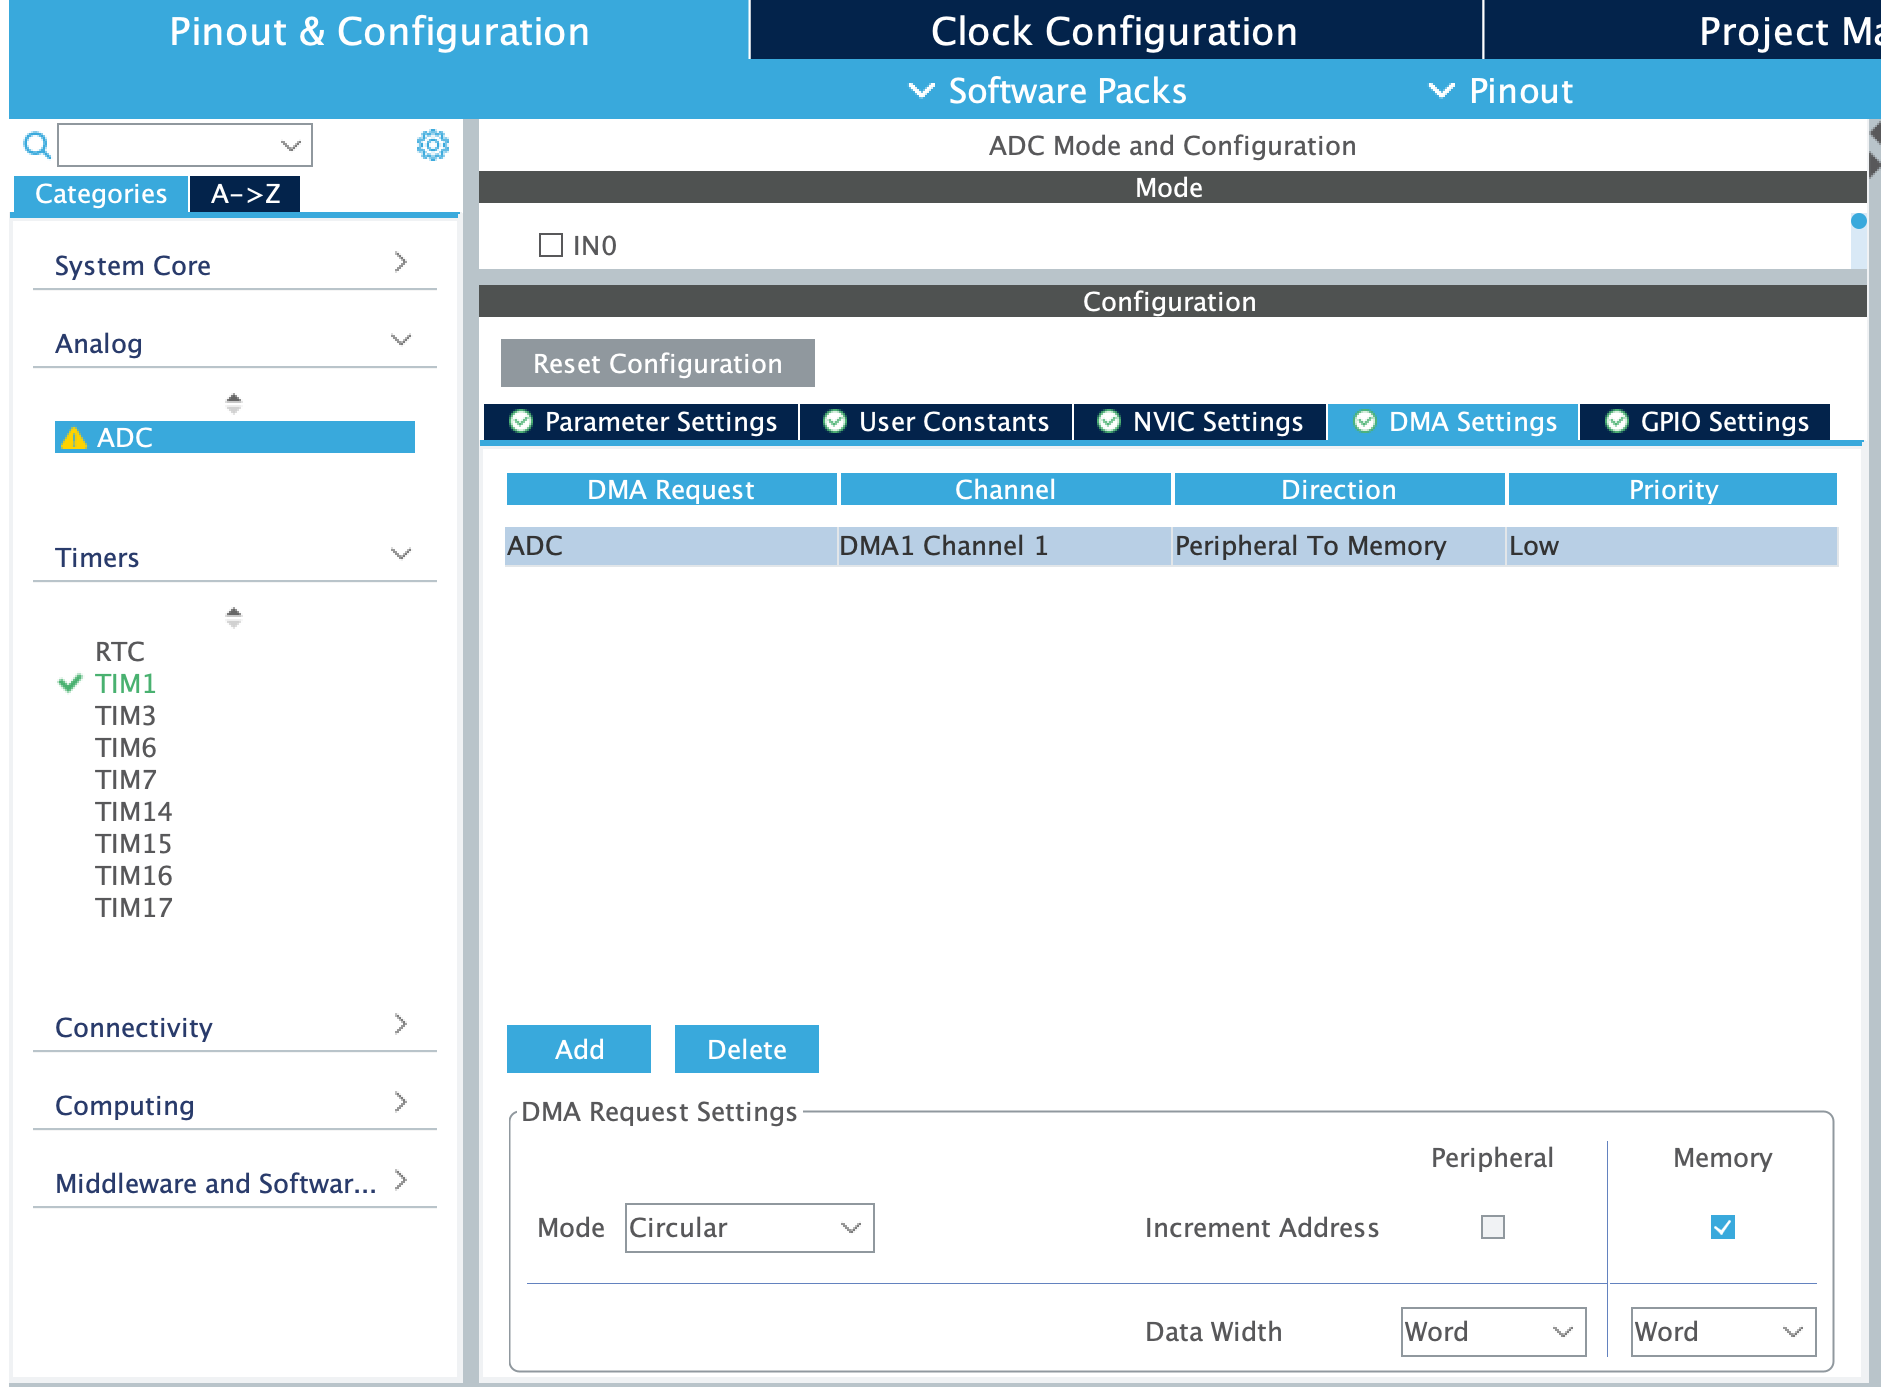1881x1390 pixels.
Task: Click the search magnifier icon
Action: 36,146
